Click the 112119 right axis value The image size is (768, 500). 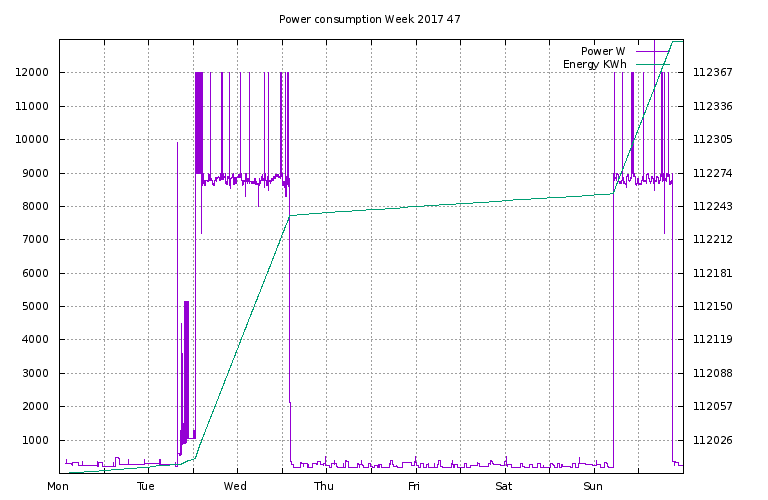coord(713,339)
